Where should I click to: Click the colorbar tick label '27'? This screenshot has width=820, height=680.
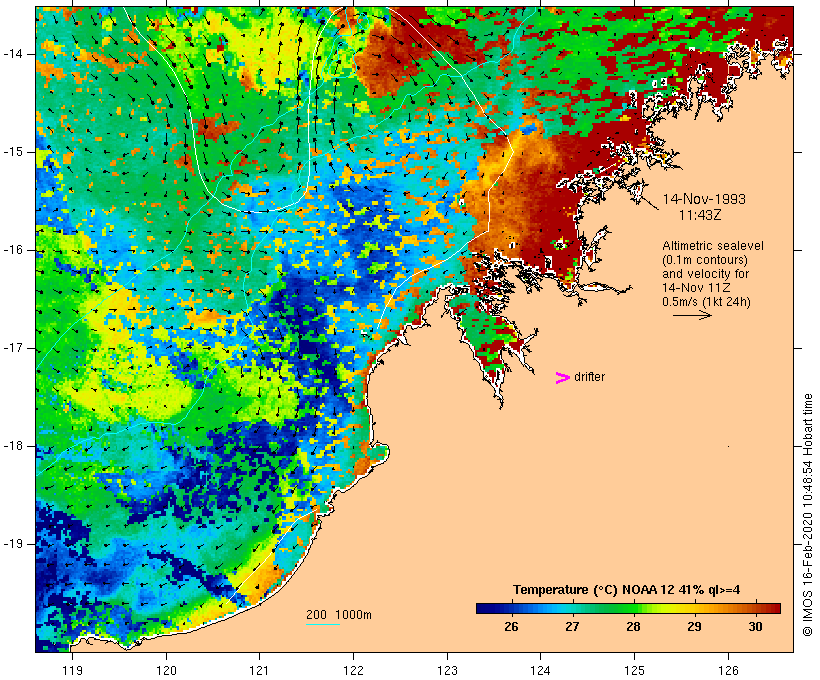click(x=572, y=627)
